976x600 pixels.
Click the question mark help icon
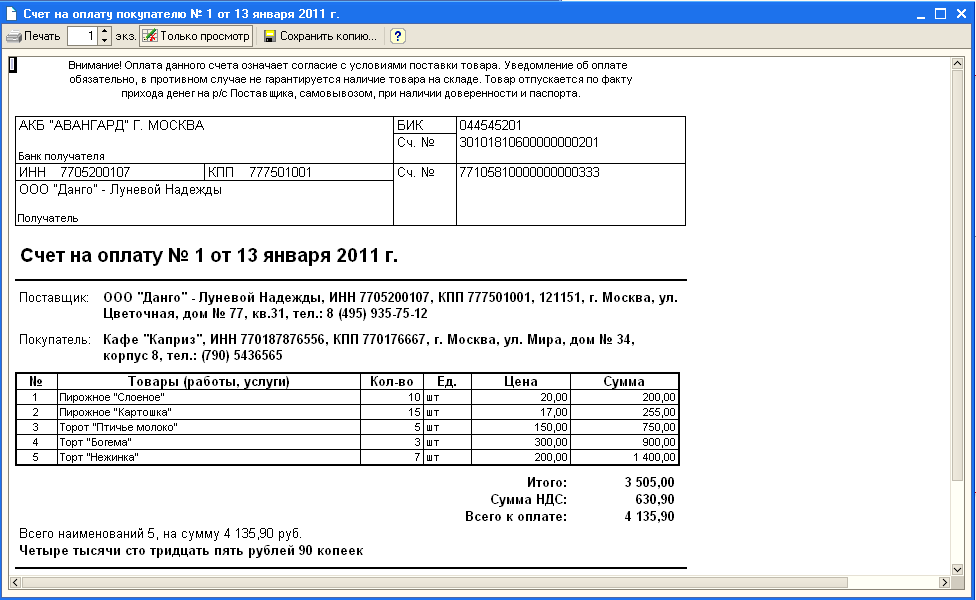[398, 37]
